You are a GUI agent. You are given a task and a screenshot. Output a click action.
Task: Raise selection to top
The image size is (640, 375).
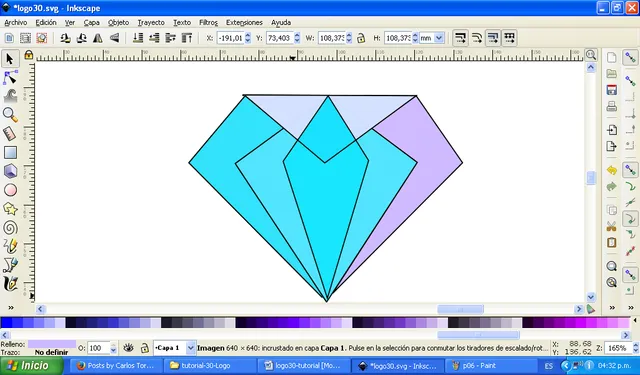point(187,38)
